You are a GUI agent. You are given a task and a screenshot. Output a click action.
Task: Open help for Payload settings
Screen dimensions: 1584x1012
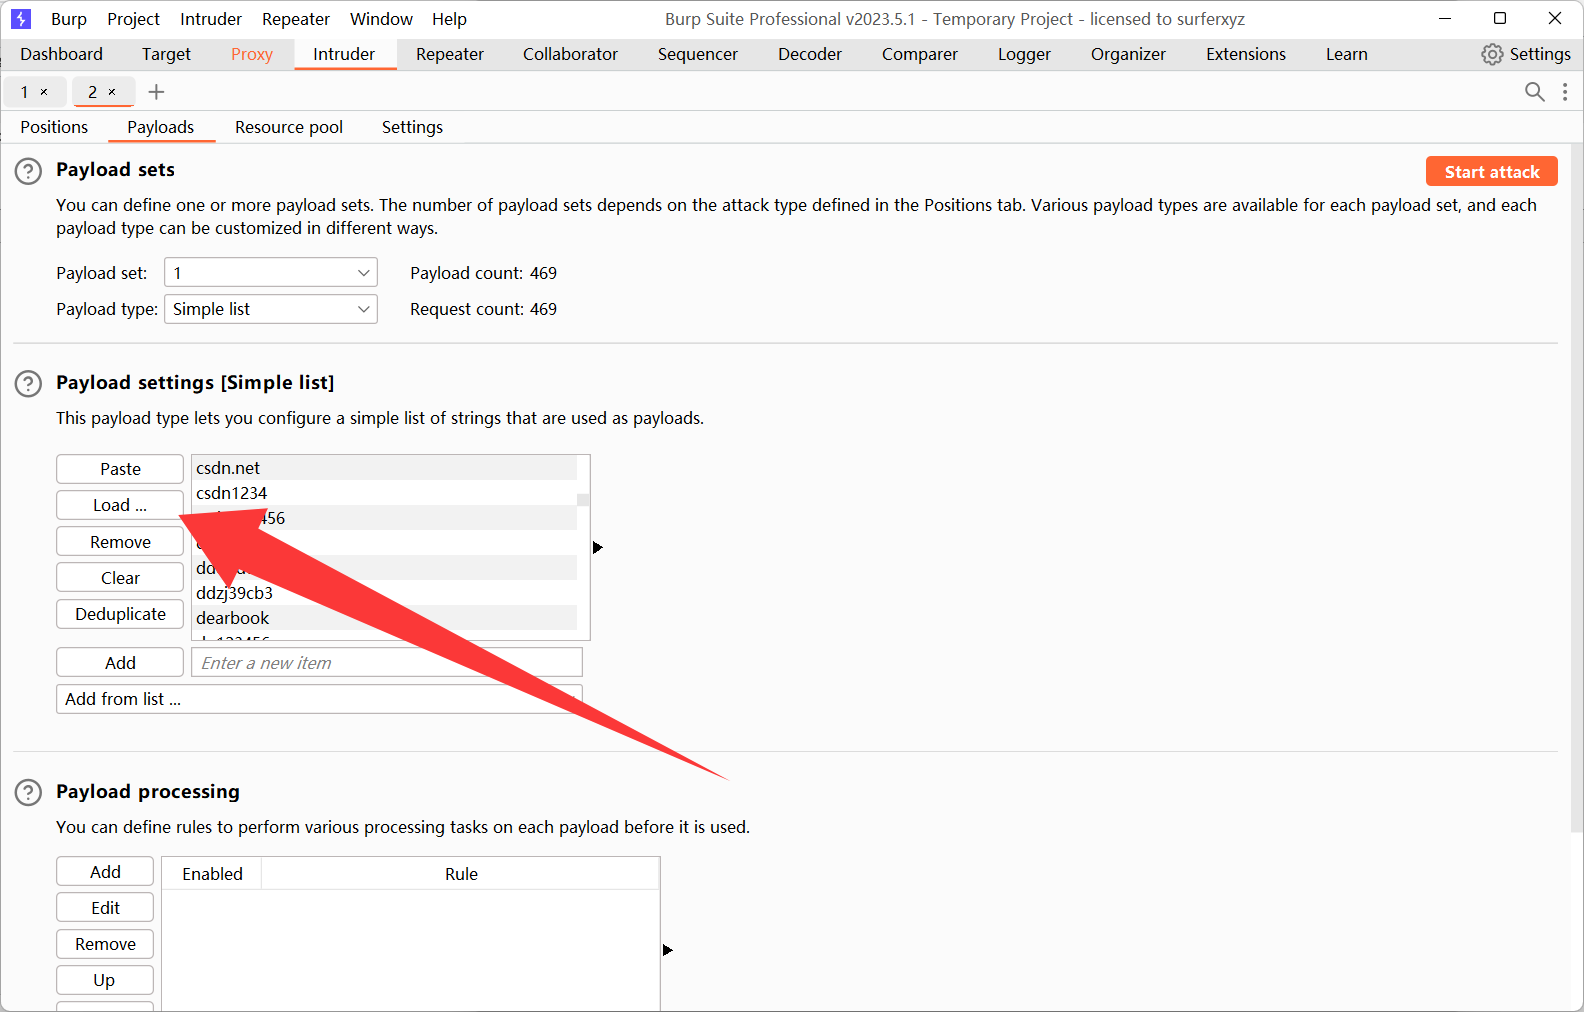point(28,384)
